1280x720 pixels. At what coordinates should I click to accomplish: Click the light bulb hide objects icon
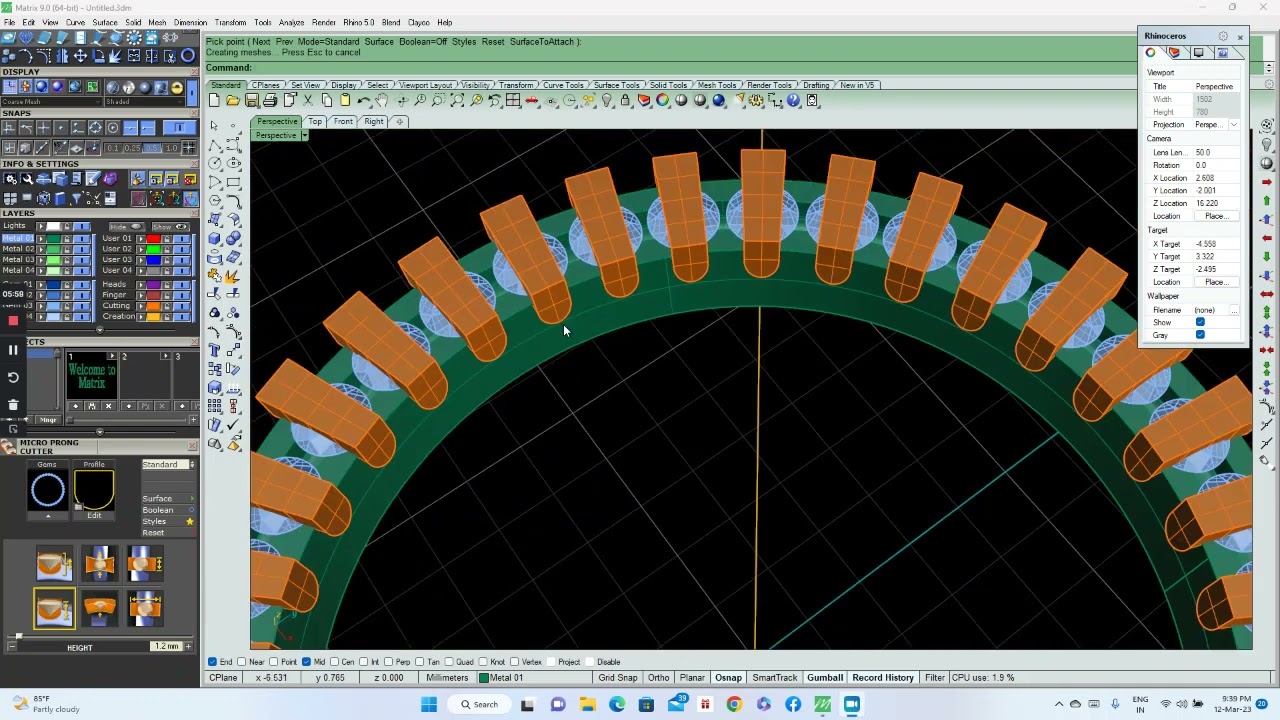[x=607, y=101]
